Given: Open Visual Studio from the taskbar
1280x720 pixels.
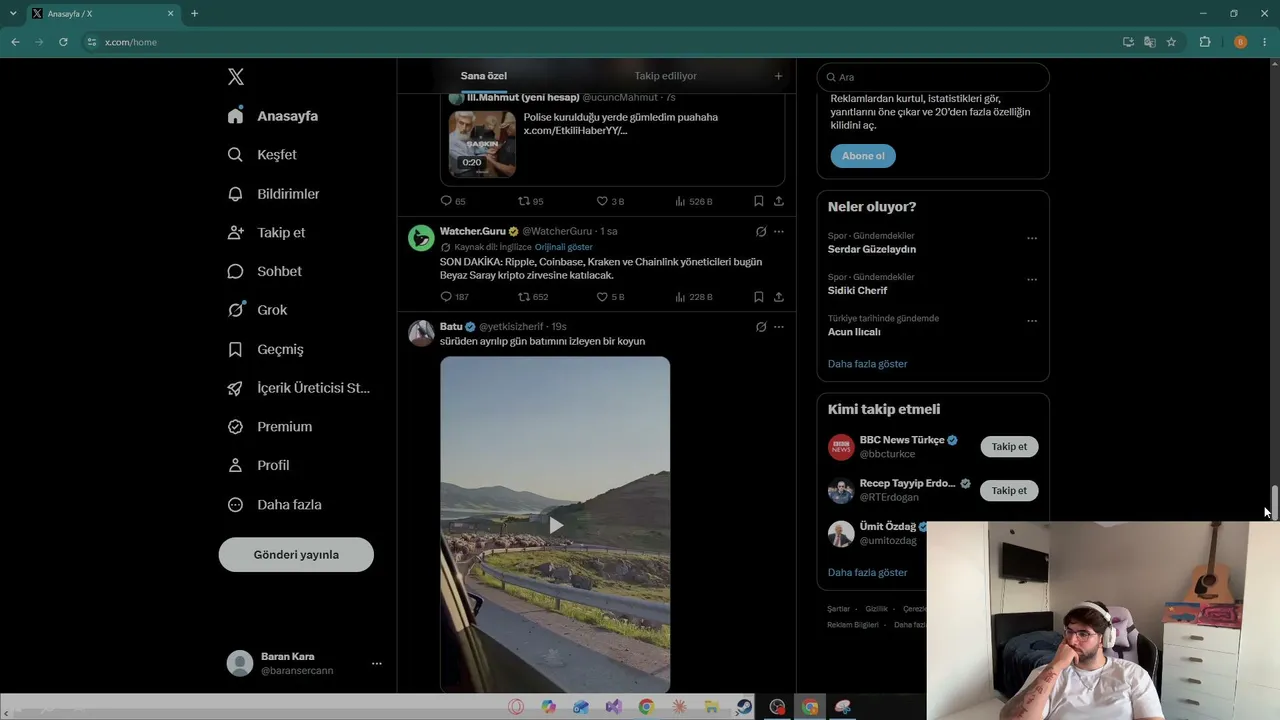Looking at the screenshot, I should point(614,707).
